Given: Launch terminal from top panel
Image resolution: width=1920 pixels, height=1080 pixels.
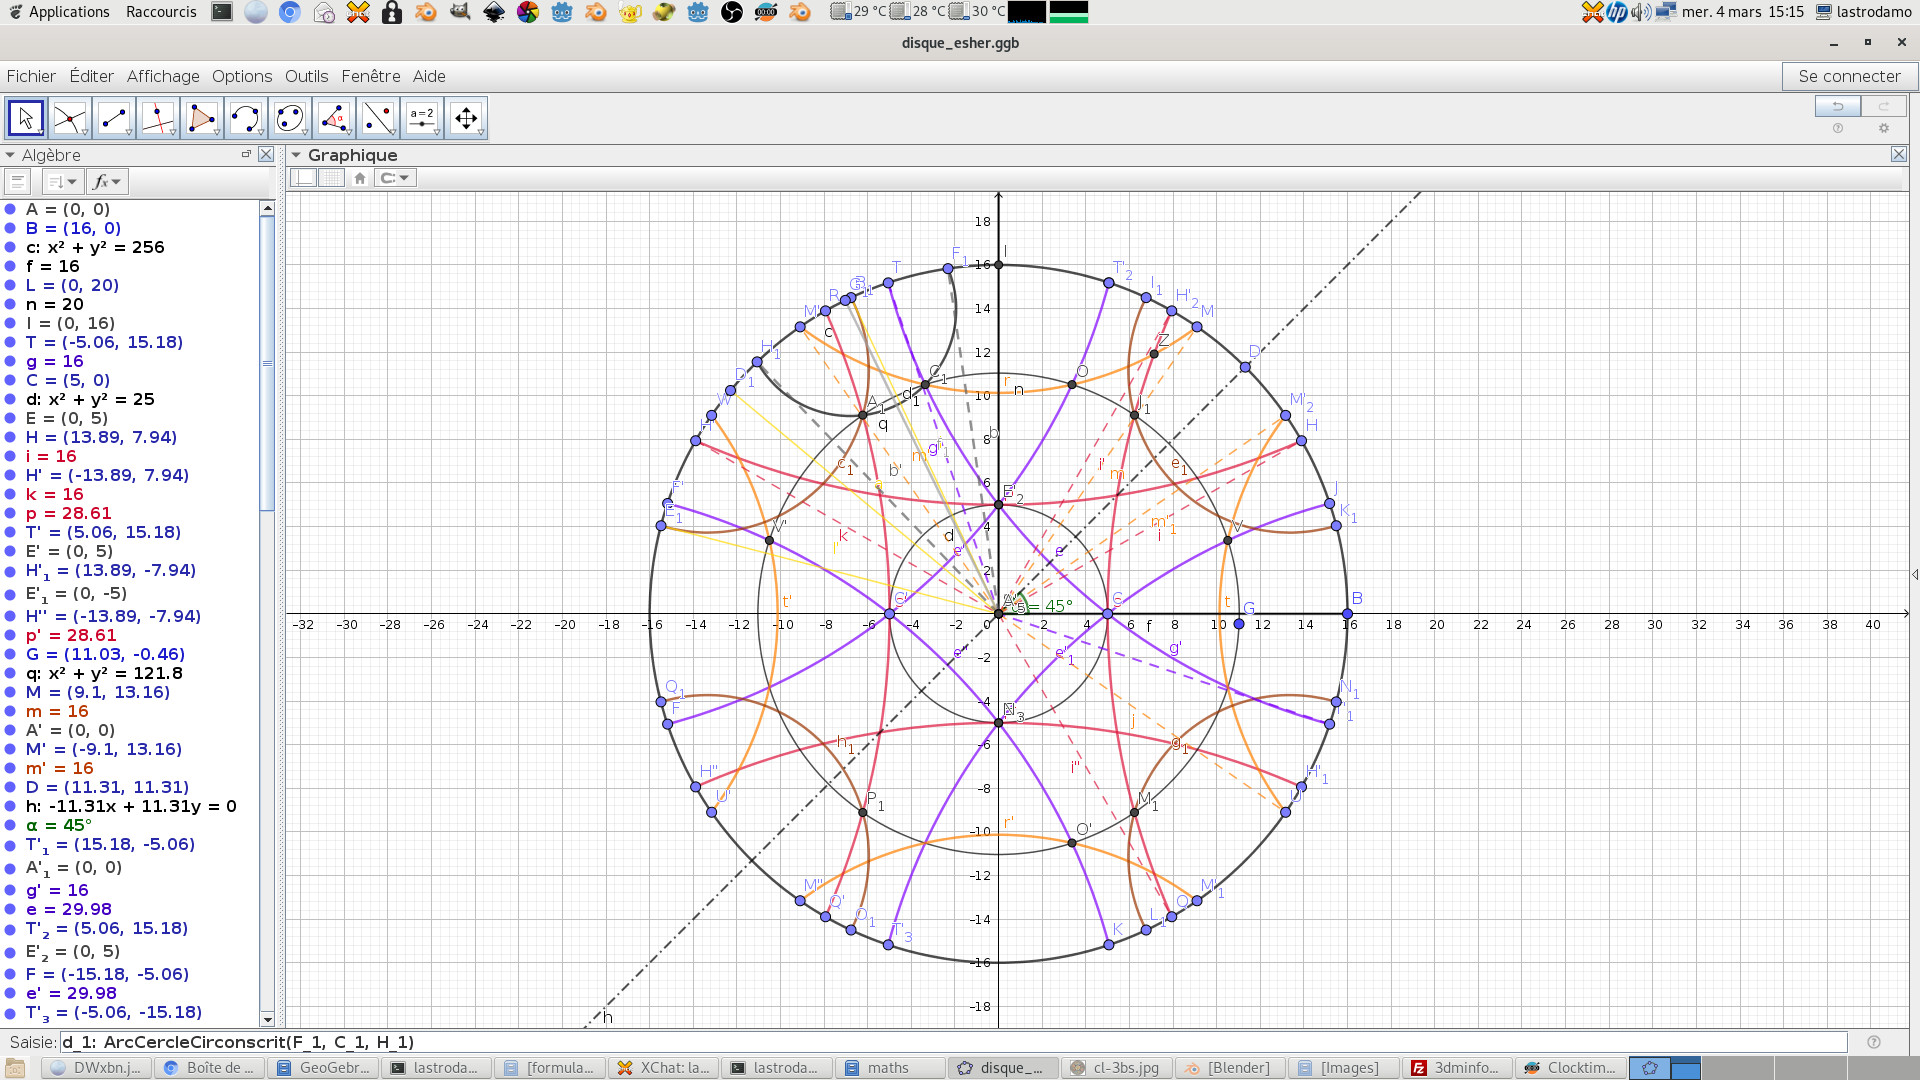Looking at the screenshot, I should coord(222,12).
